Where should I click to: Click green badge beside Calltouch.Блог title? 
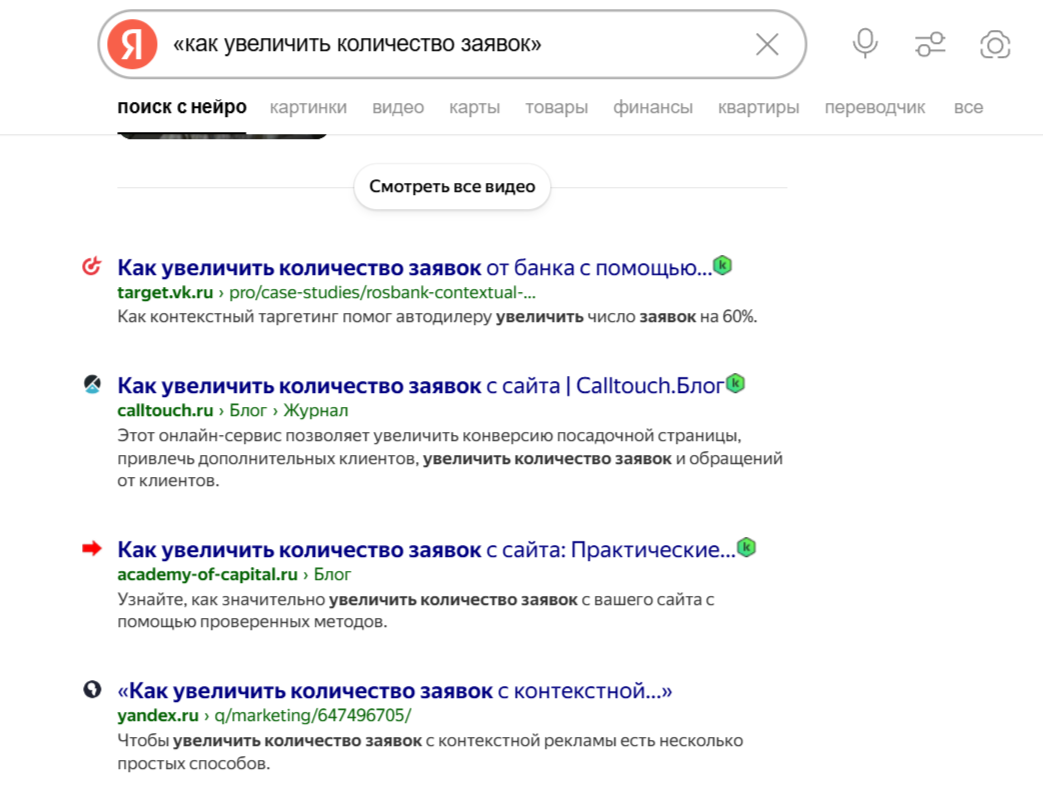[735, 384]
